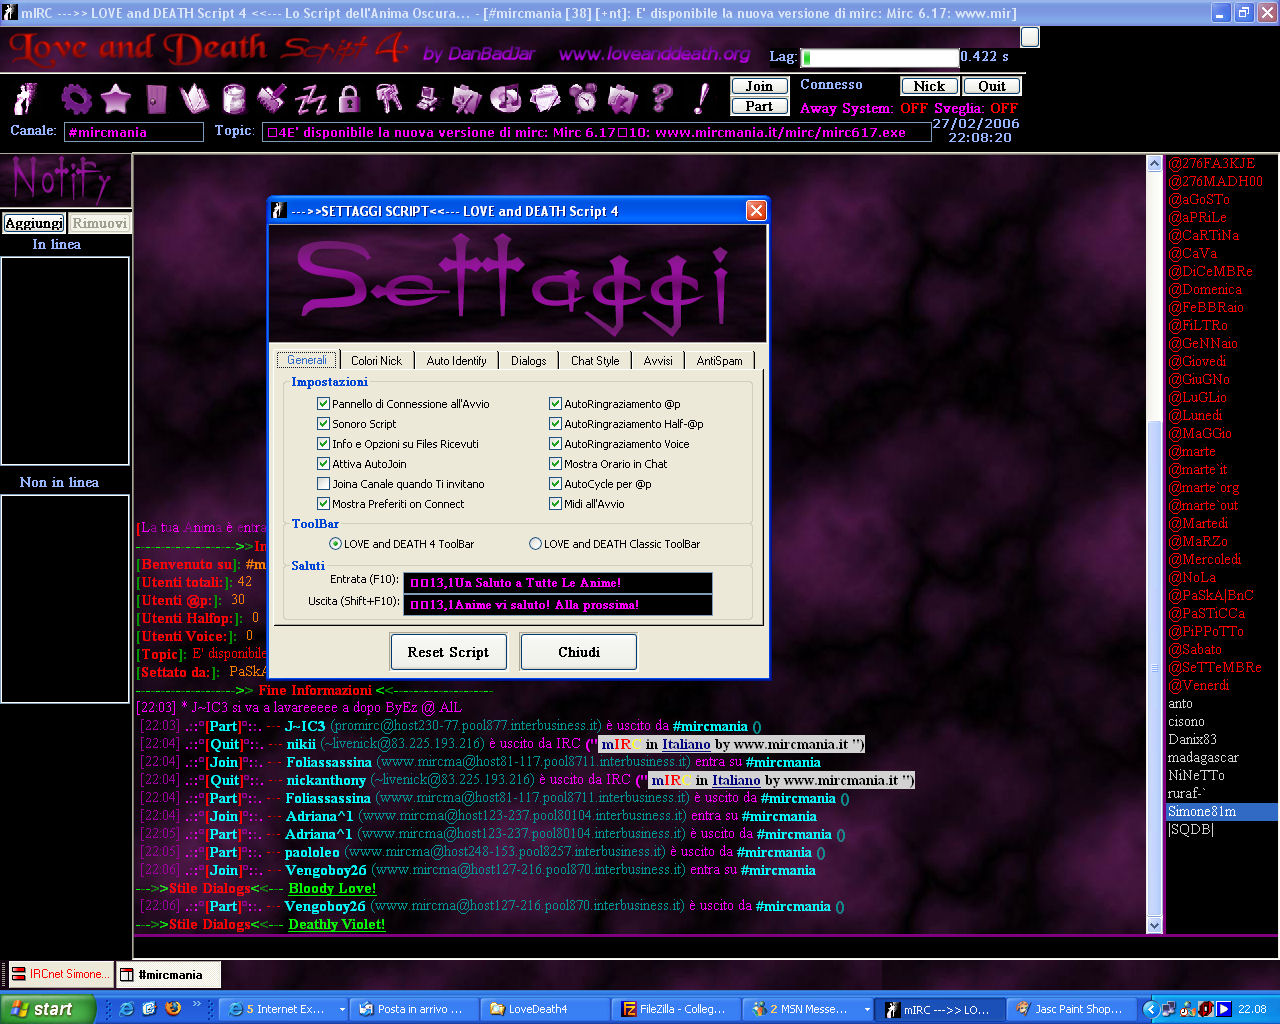Click the question mark help icon
The image size is (1280, 1024).
(x=662, y=99)
